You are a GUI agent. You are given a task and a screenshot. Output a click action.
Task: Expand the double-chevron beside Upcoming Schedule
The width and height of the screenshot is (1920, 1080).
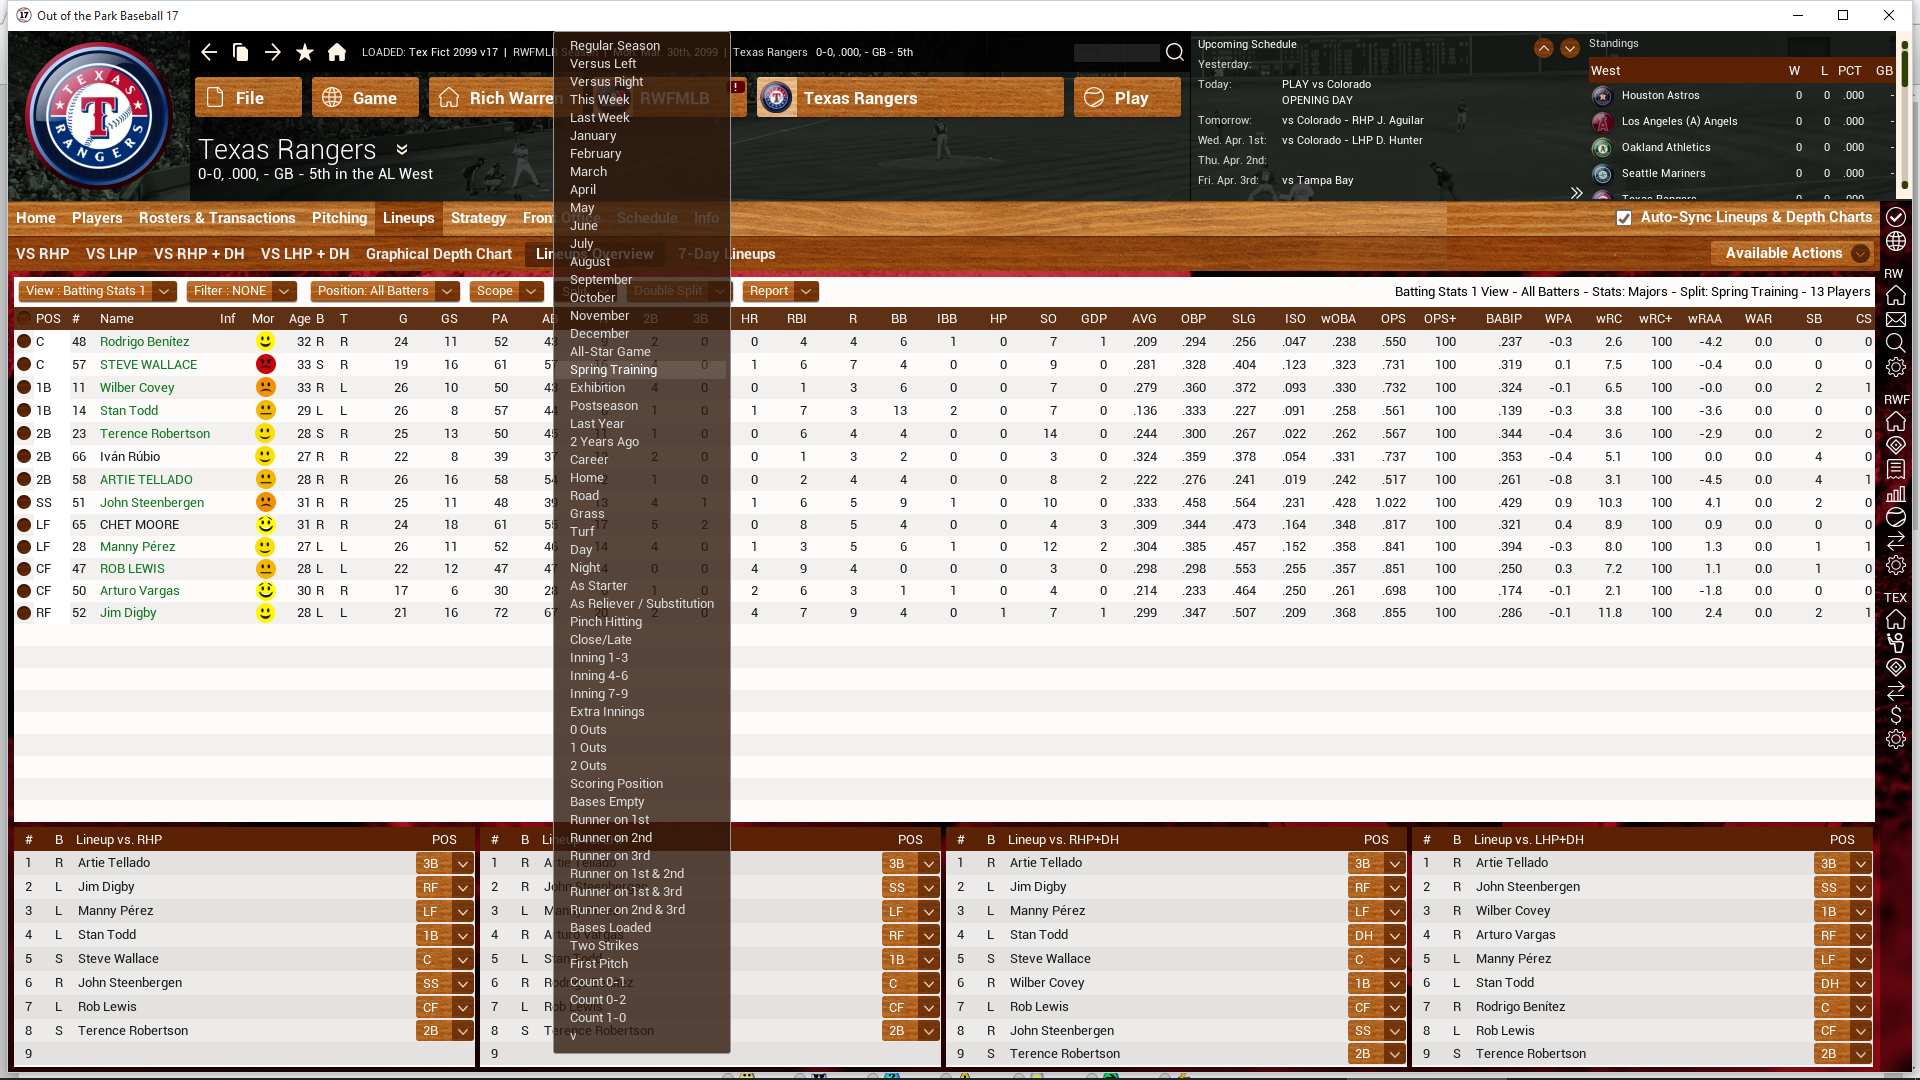(1576, 193)
